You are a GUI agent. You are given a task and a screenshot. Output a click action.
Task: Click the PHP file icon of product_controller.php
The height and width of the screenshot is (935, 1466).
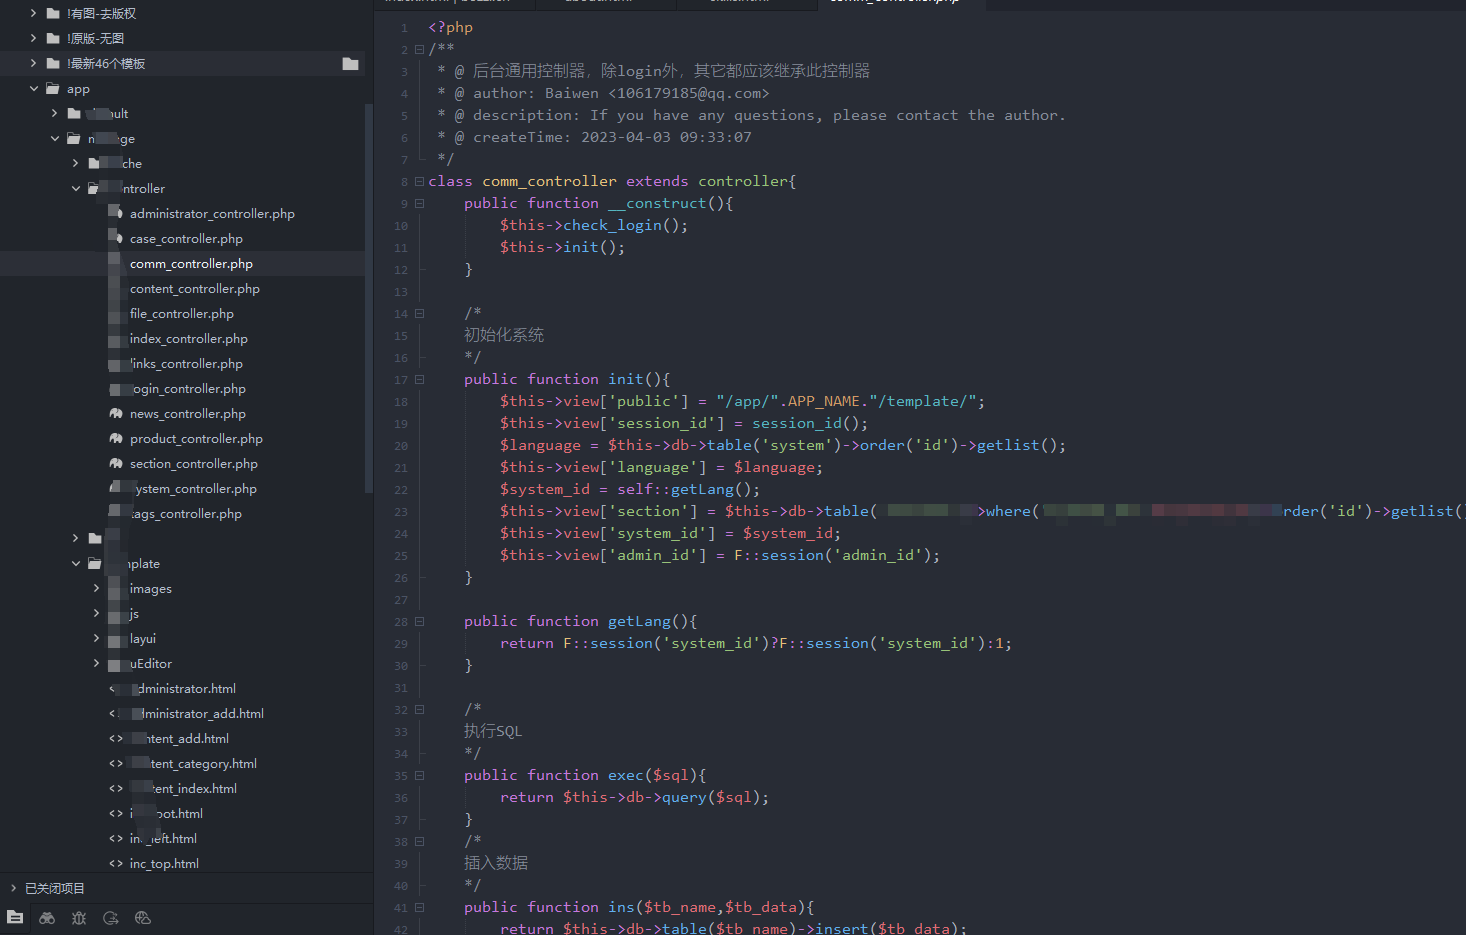[117, 438]
